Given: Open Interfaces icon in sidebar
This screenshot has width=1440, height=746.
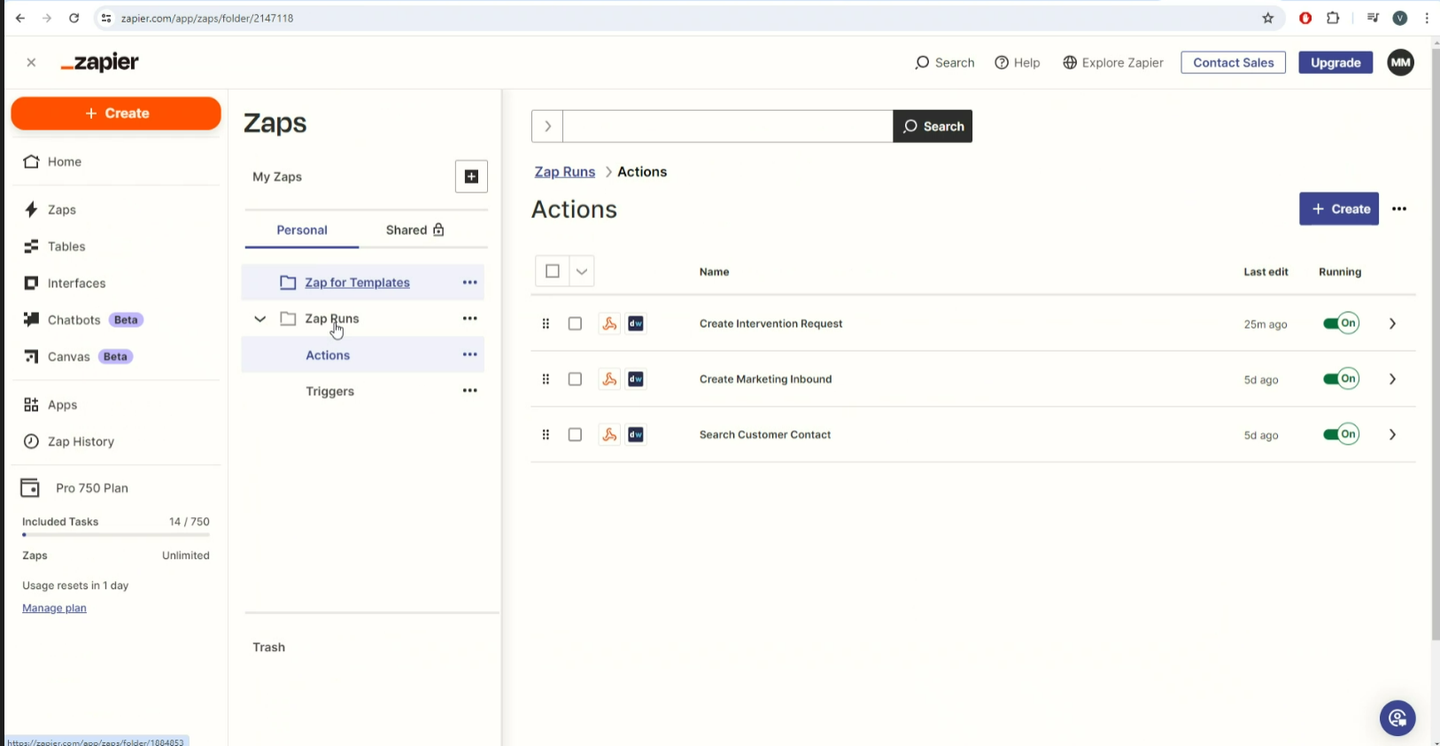Looking at the screenshot, I should pos(31,283).
